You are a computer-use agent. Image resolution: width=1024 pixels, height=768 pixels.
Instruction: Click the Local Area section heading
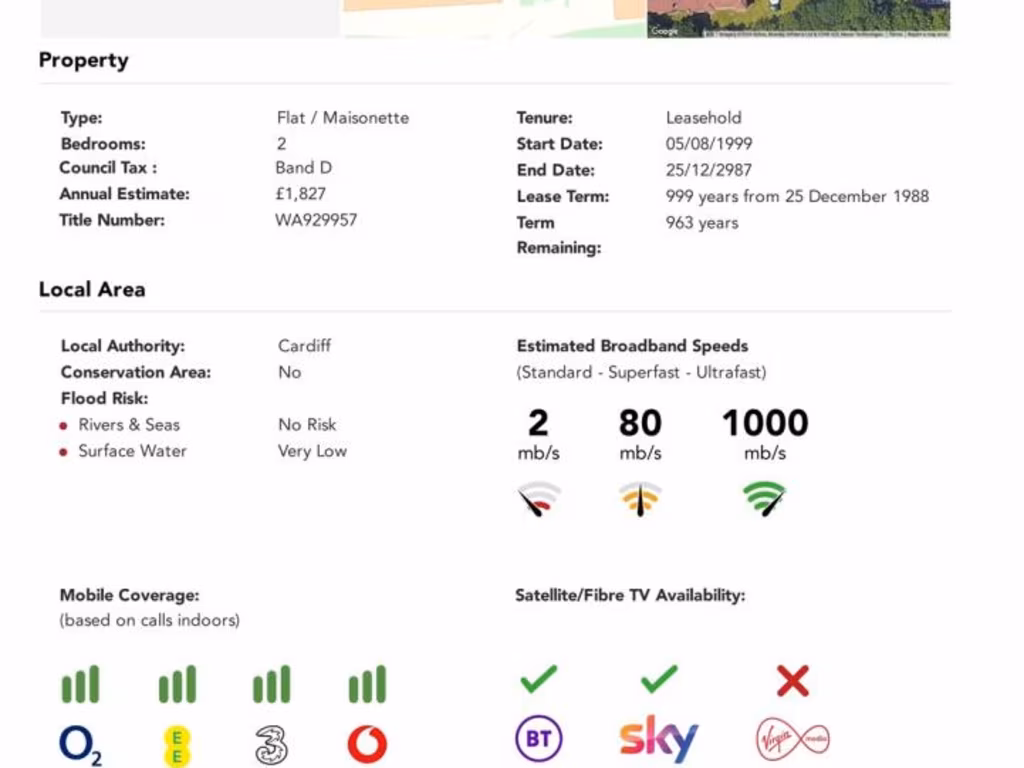tap(92, 289)
